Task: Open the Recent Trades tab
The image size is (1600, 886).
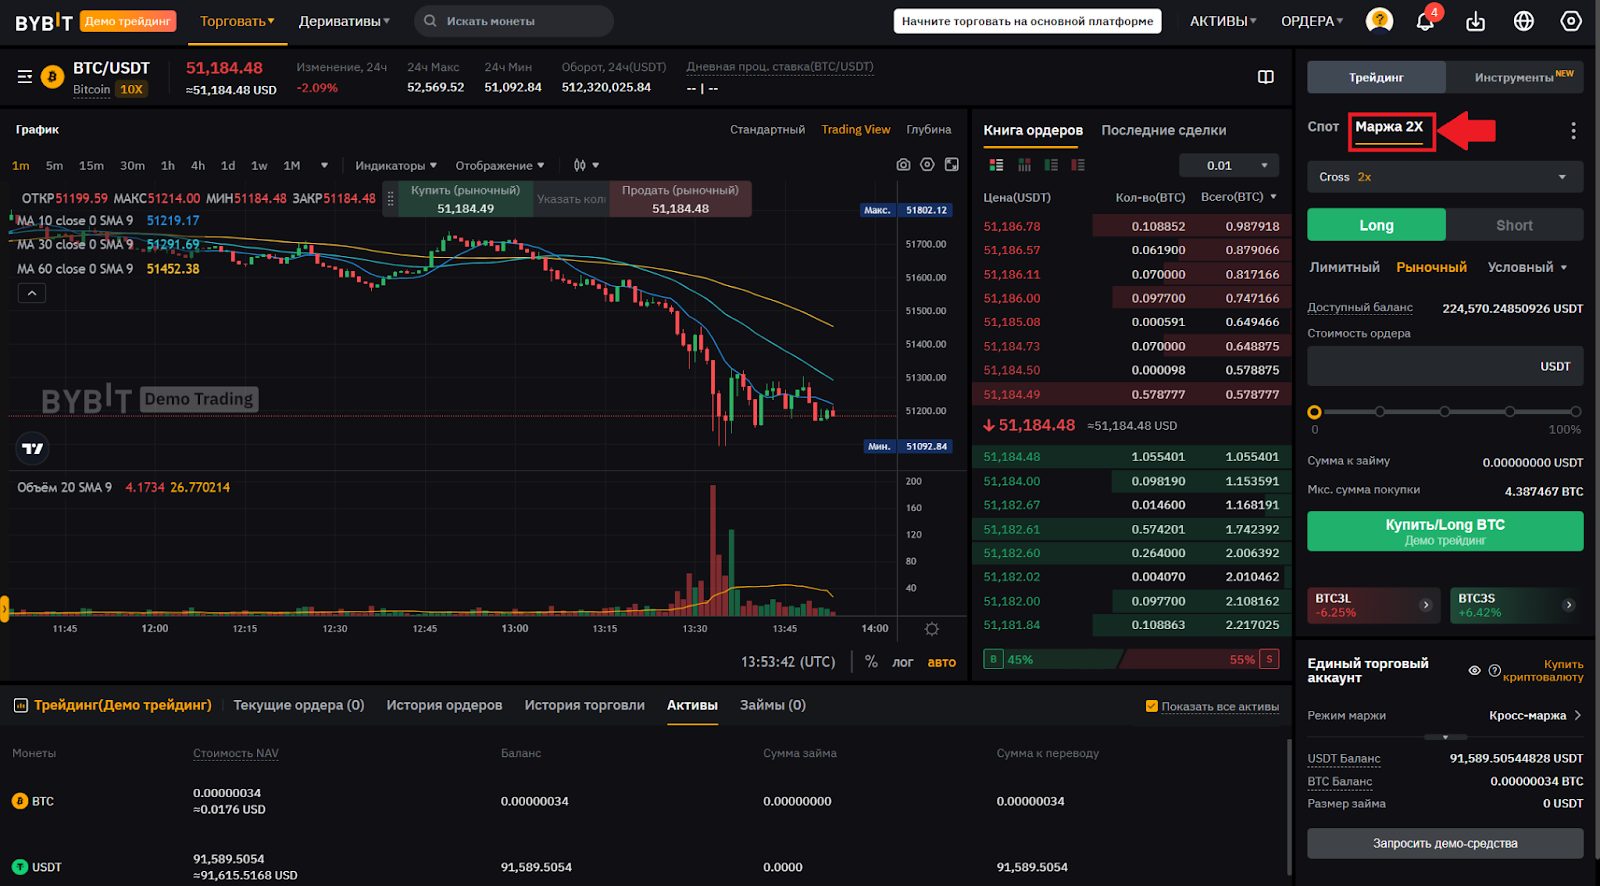Action: pyautogui.click(x=1163, y=130)
